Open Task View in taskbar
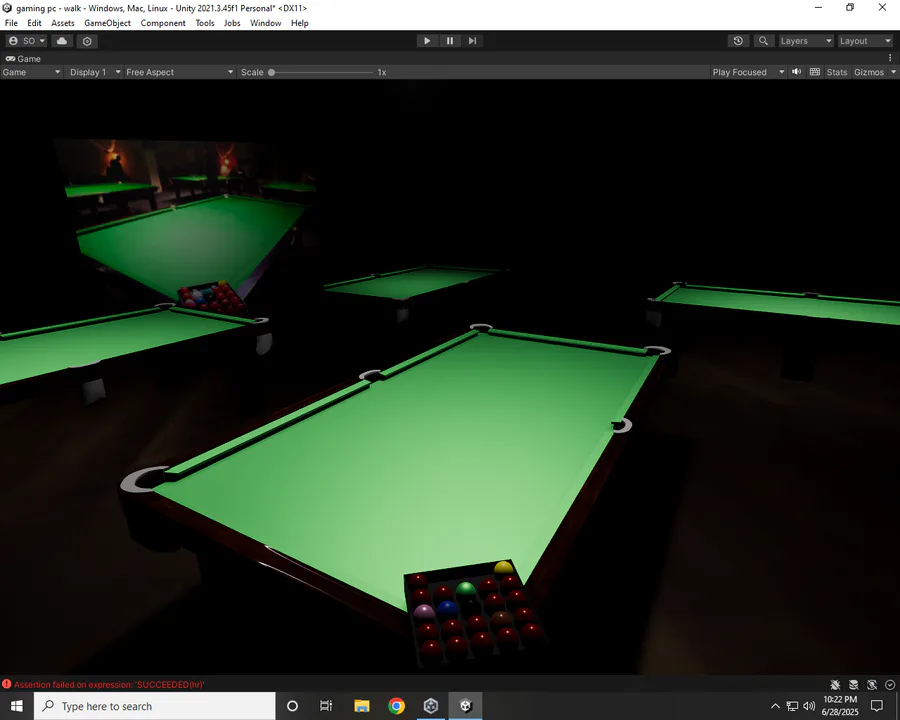 coord(326,706)
